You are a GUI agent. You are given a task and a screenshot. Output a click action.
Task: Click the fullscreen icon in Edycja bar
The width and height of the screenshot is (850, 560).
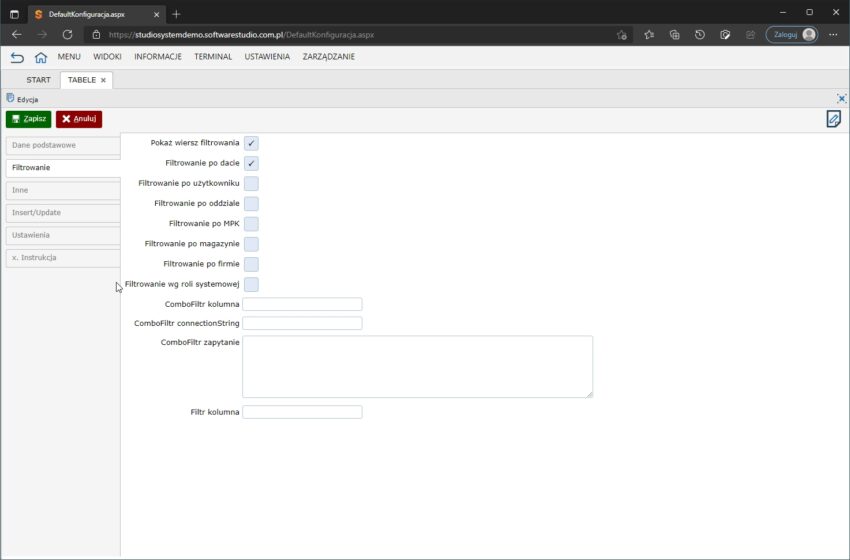841,99
